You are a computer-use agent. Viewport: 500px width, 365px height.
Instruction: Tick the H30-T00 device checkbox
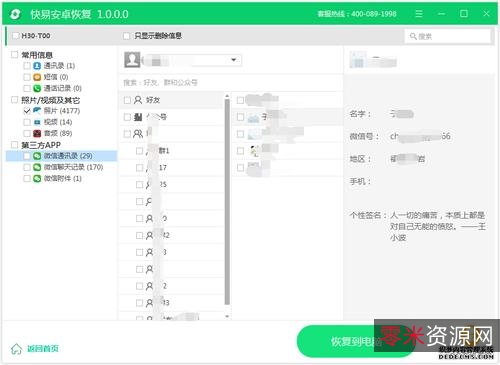click(x=15, y=35)
